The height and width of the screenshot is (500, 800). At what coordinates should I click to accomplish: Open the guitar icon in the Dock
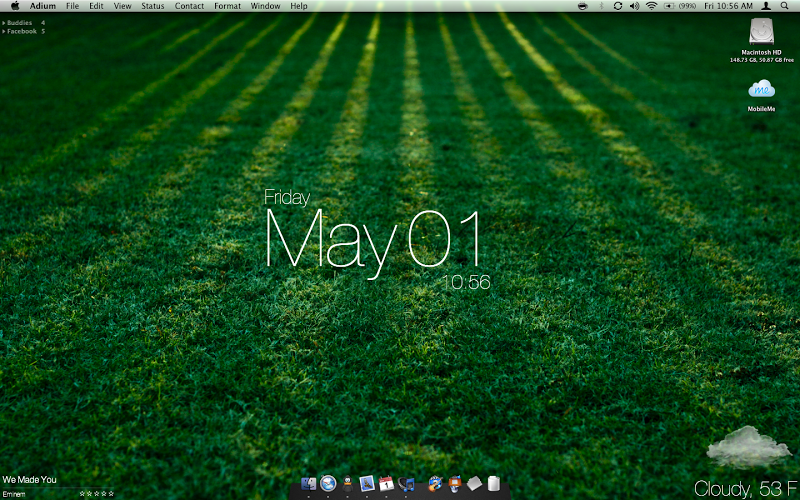[x=435, y=483]
